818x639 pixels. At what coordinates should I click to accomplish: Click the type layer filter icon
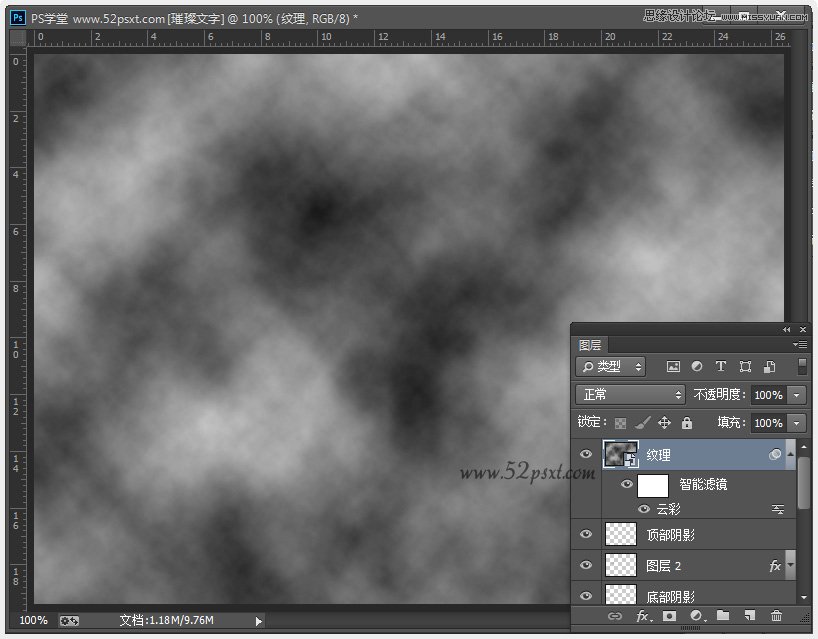720,367
